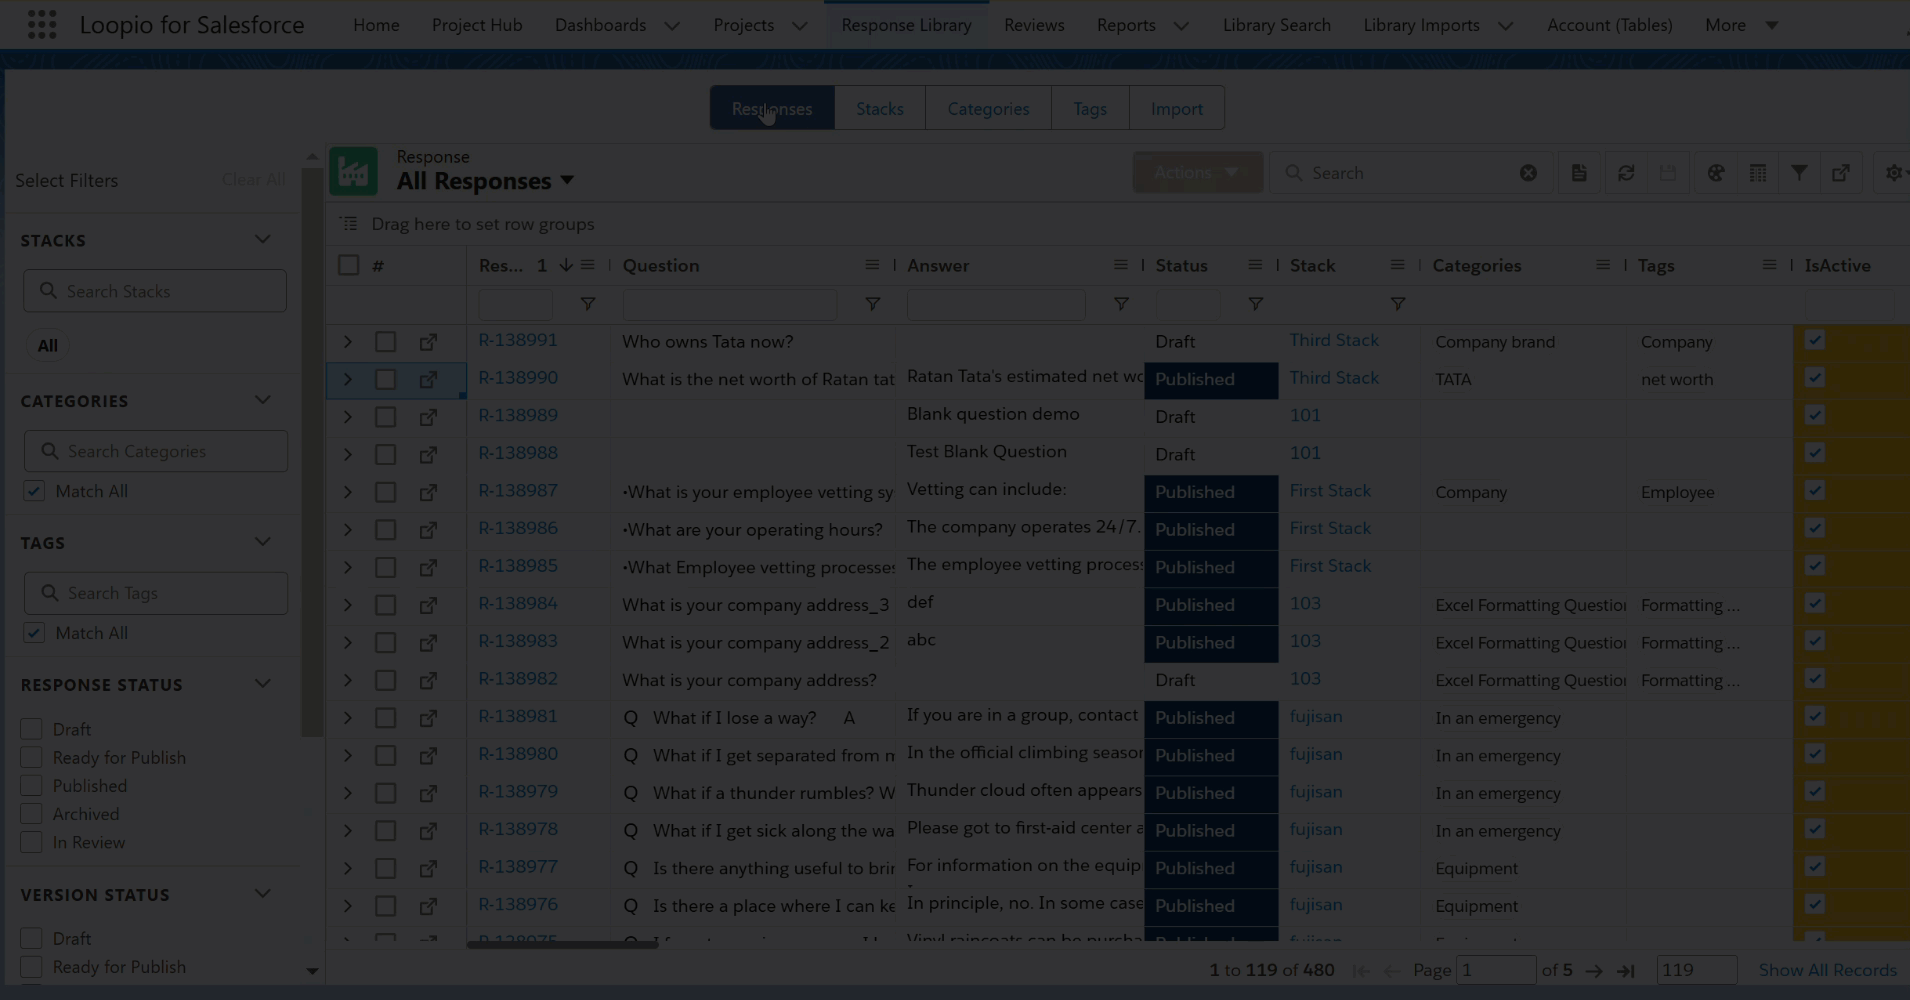This screenshot has width=1910, height=1000.
Task: Open Question column filter funnel
Action: pos(872,303)
